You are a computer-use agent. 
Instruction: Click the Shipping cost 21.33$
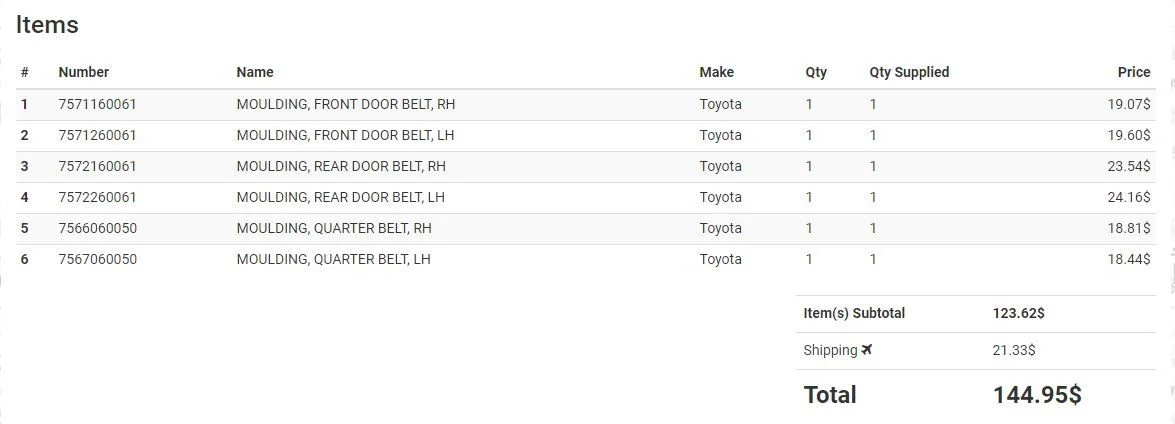tap(1014, 350)
